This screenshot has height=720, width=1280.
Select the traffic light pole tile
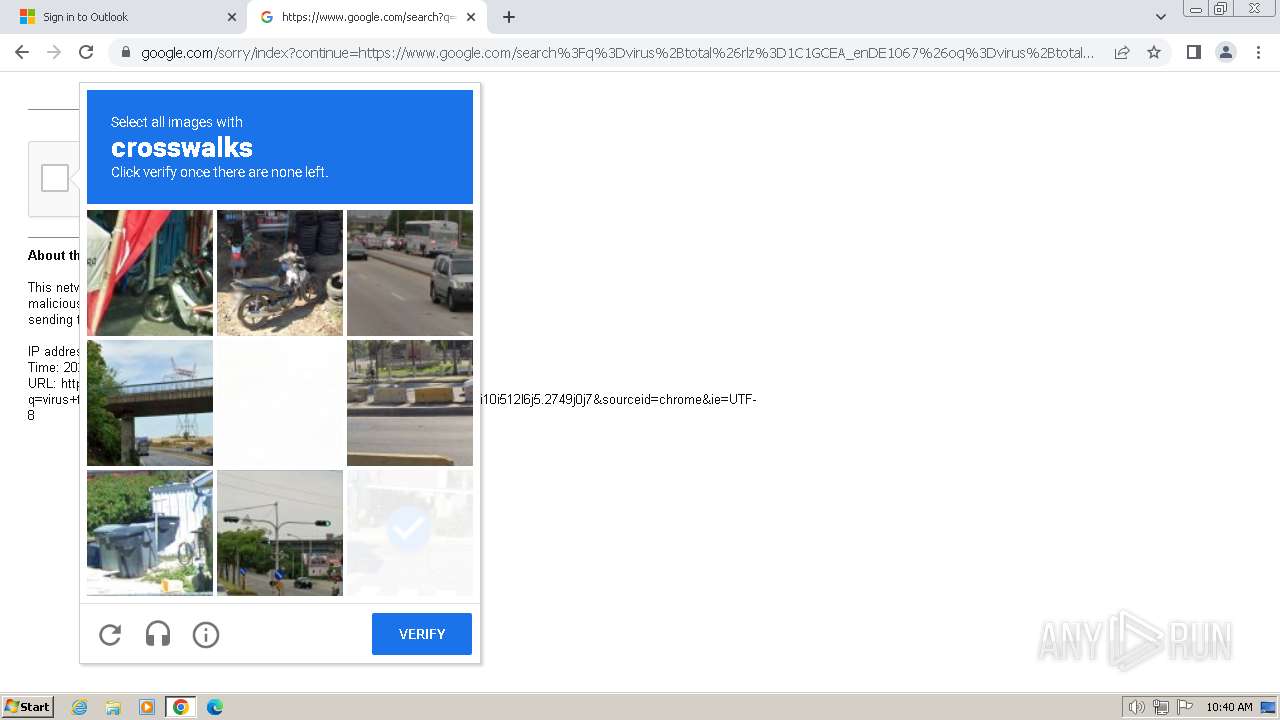[280, 533]
